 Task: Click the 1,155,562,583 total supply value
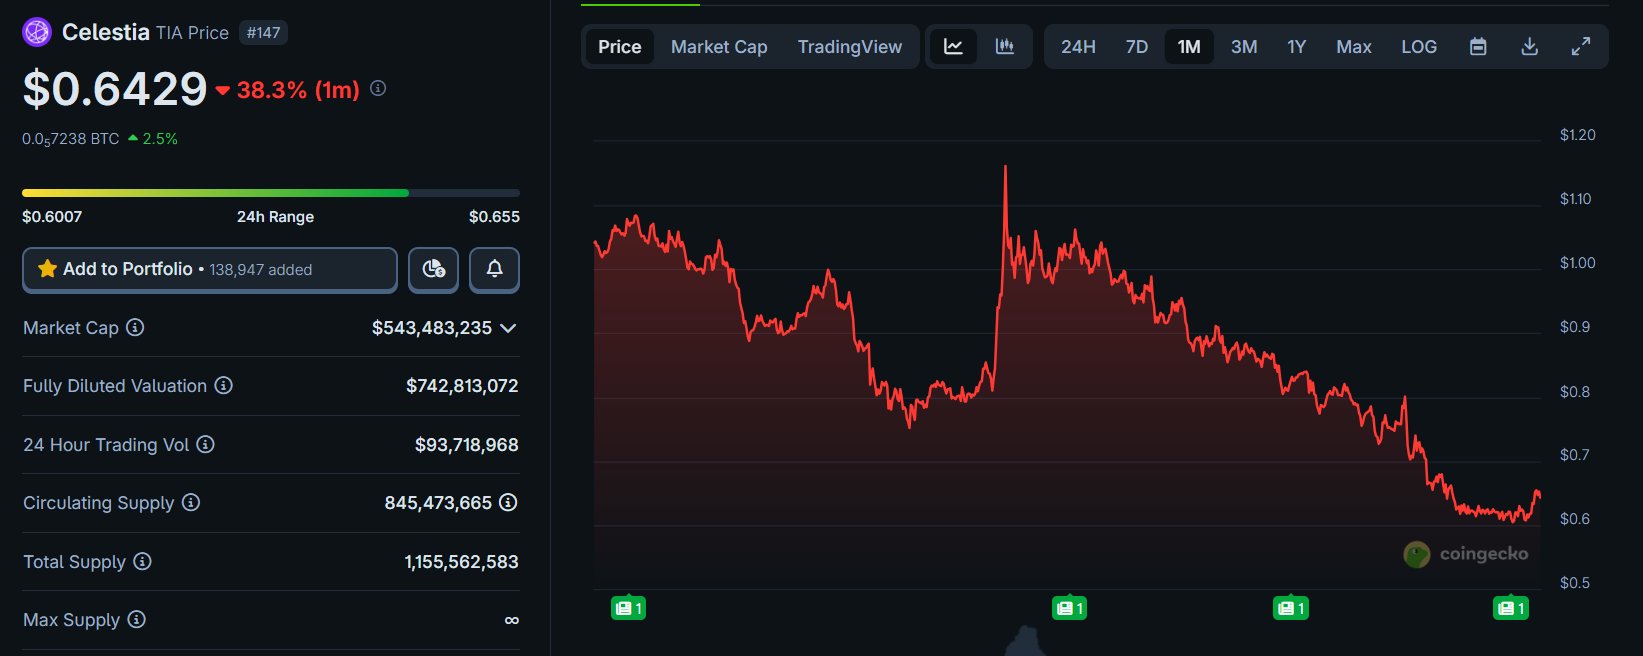point(461,562)
